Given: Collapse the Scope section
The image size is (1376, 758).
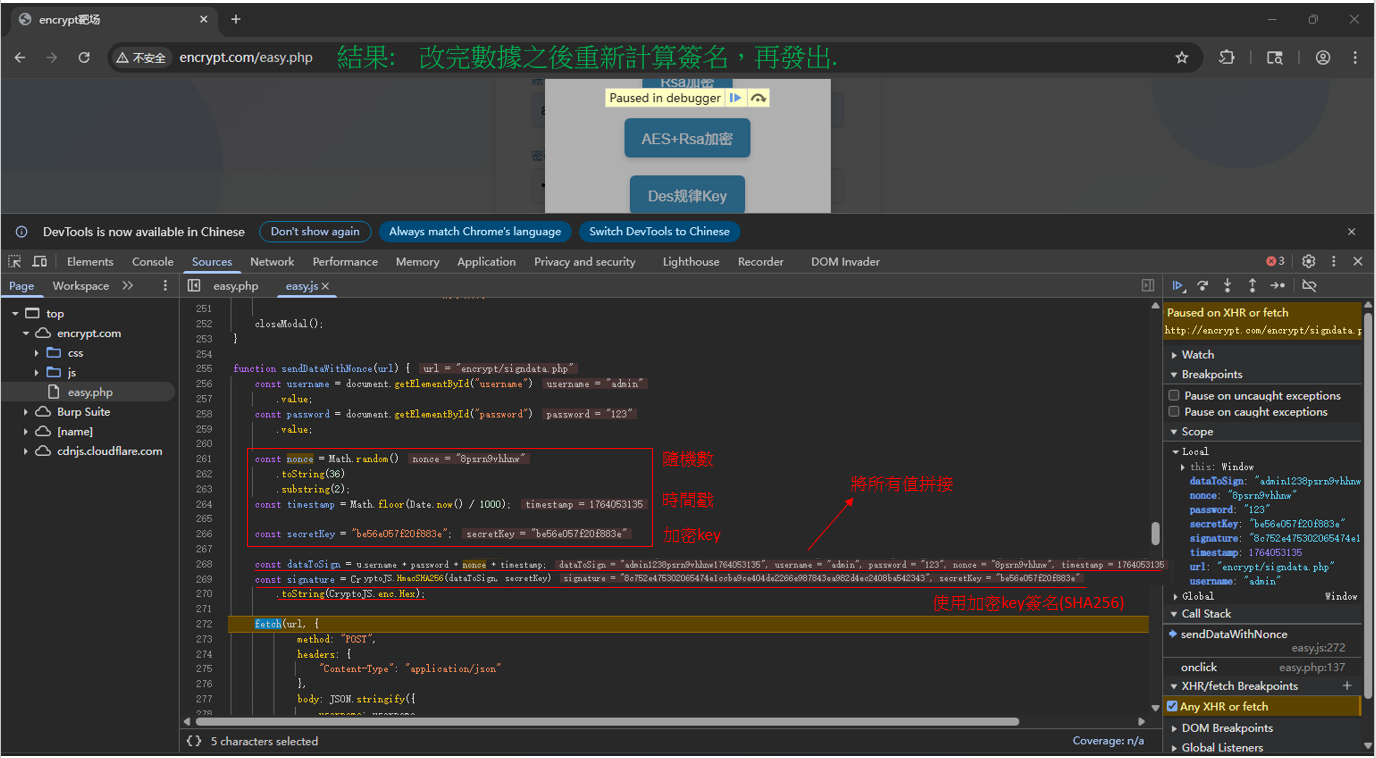Looking at the screenshot, I should [1264, 432].
